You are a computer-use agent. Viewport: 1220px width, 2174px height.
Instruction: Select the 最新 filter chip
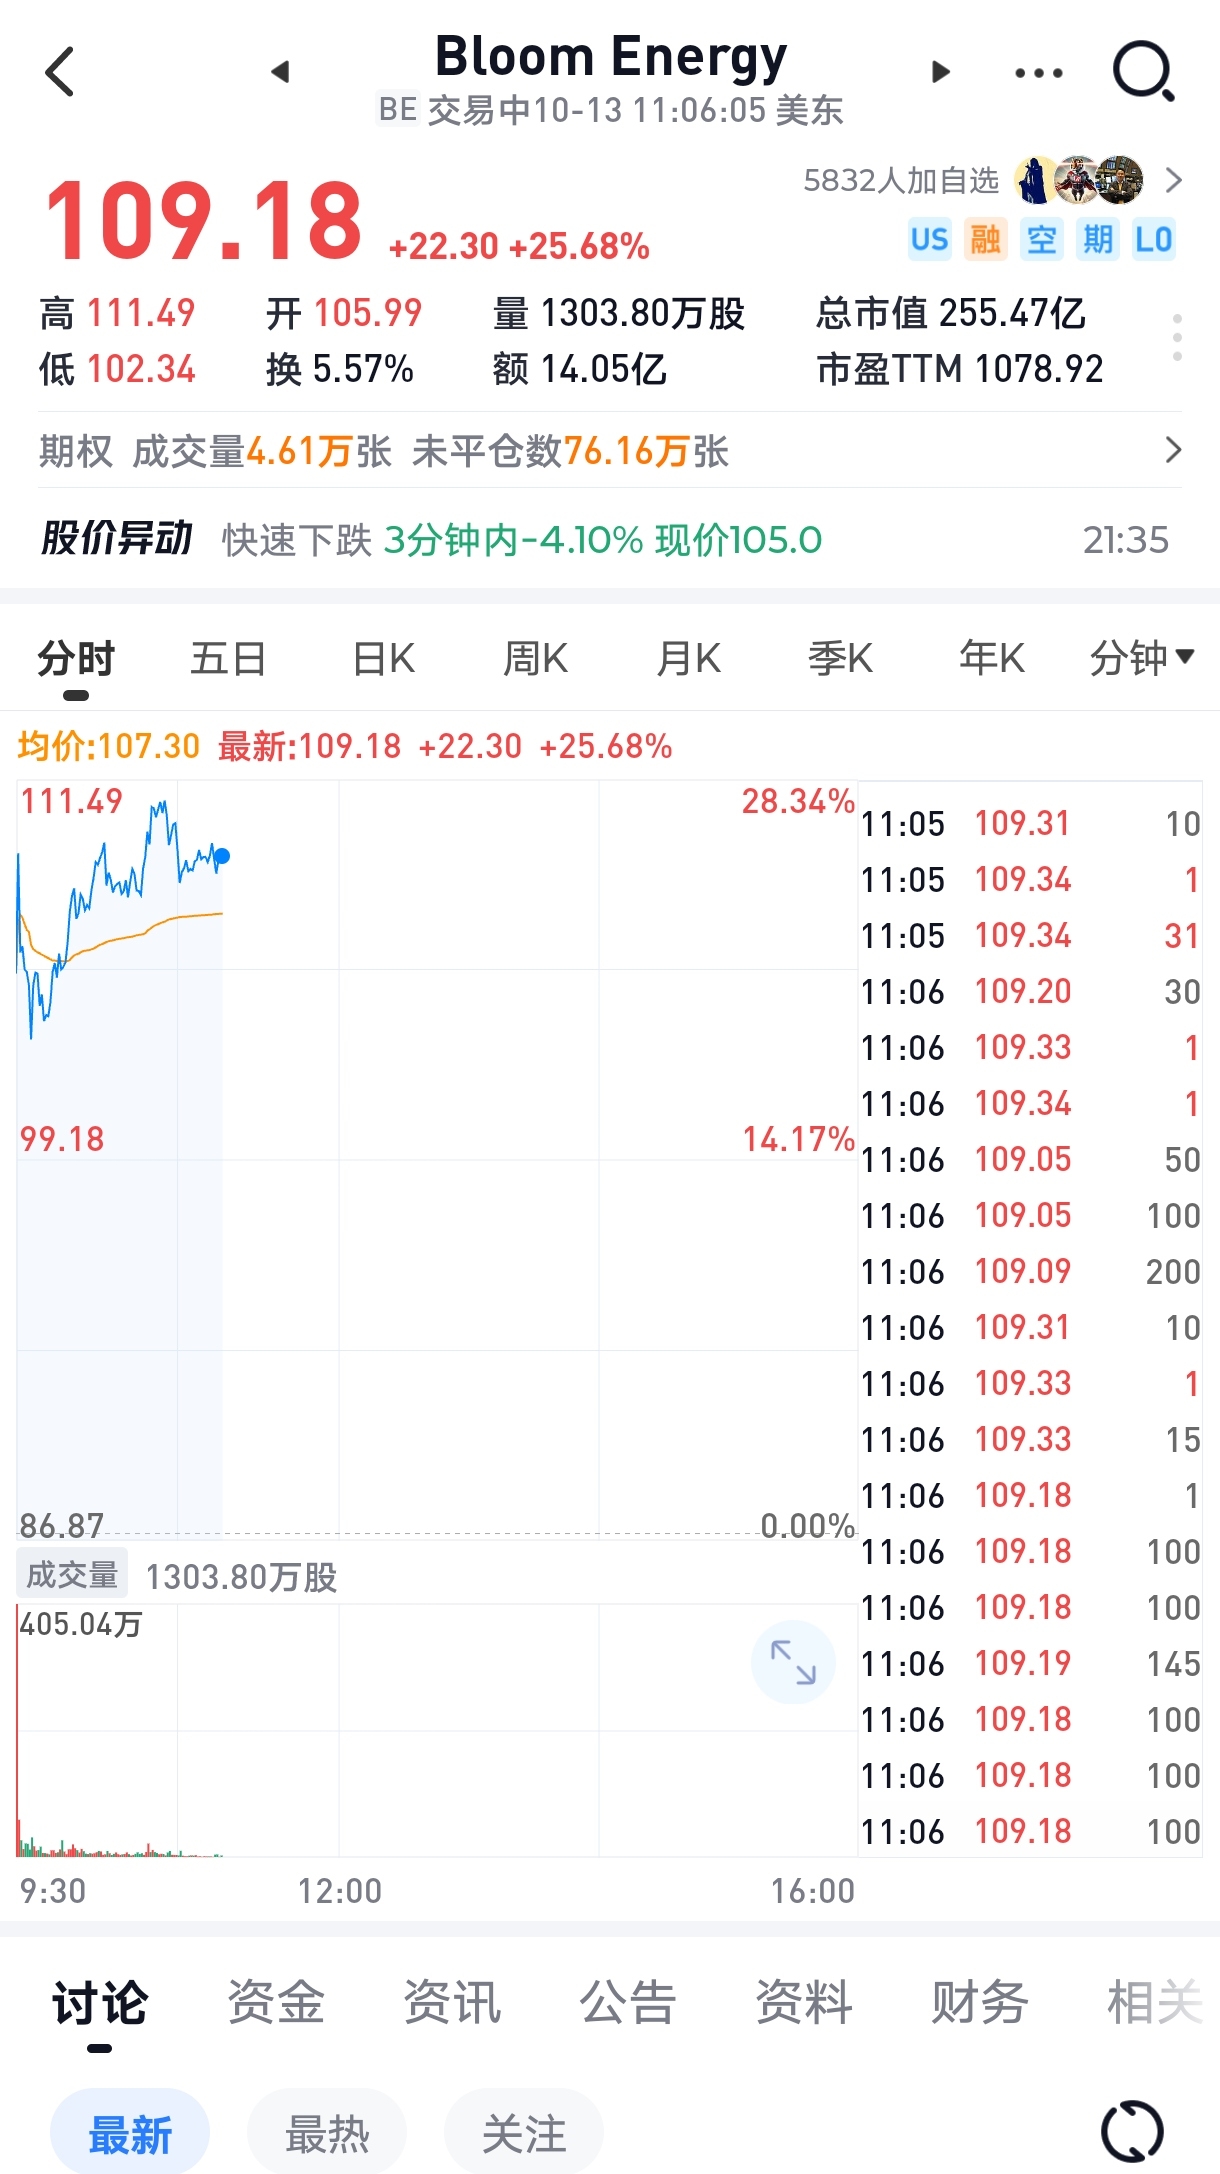(130, 2133)
